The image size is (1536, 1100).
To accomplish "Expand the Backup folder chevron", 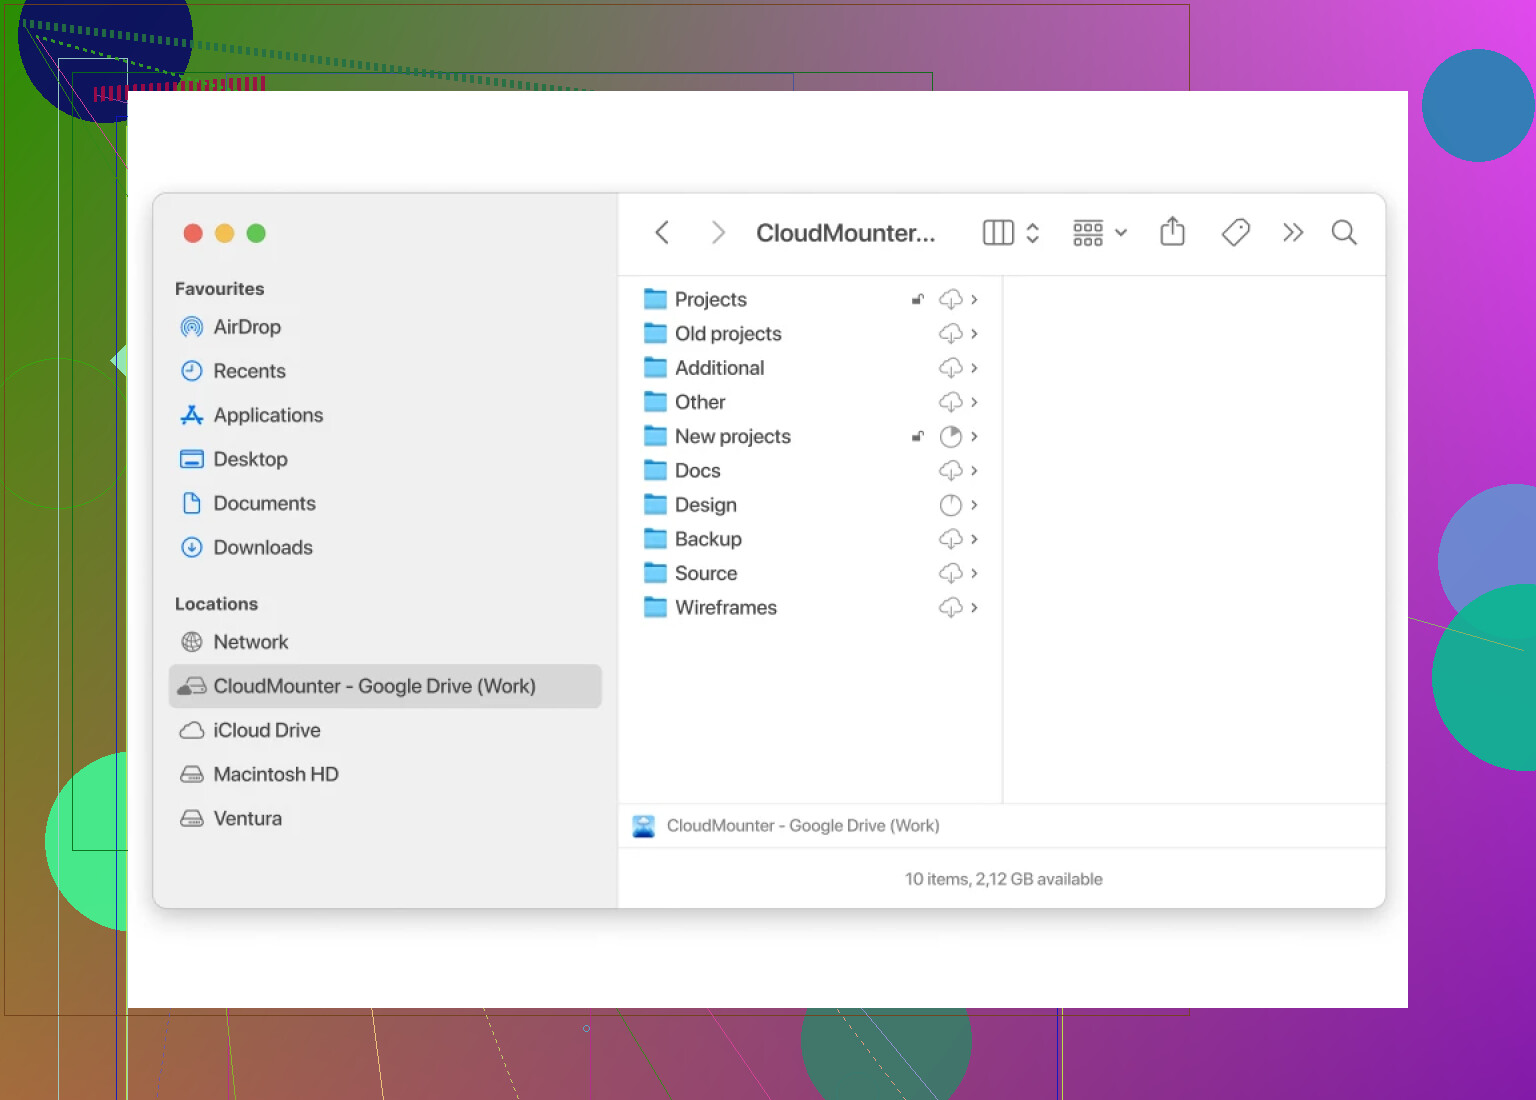I will coord(974,539).
